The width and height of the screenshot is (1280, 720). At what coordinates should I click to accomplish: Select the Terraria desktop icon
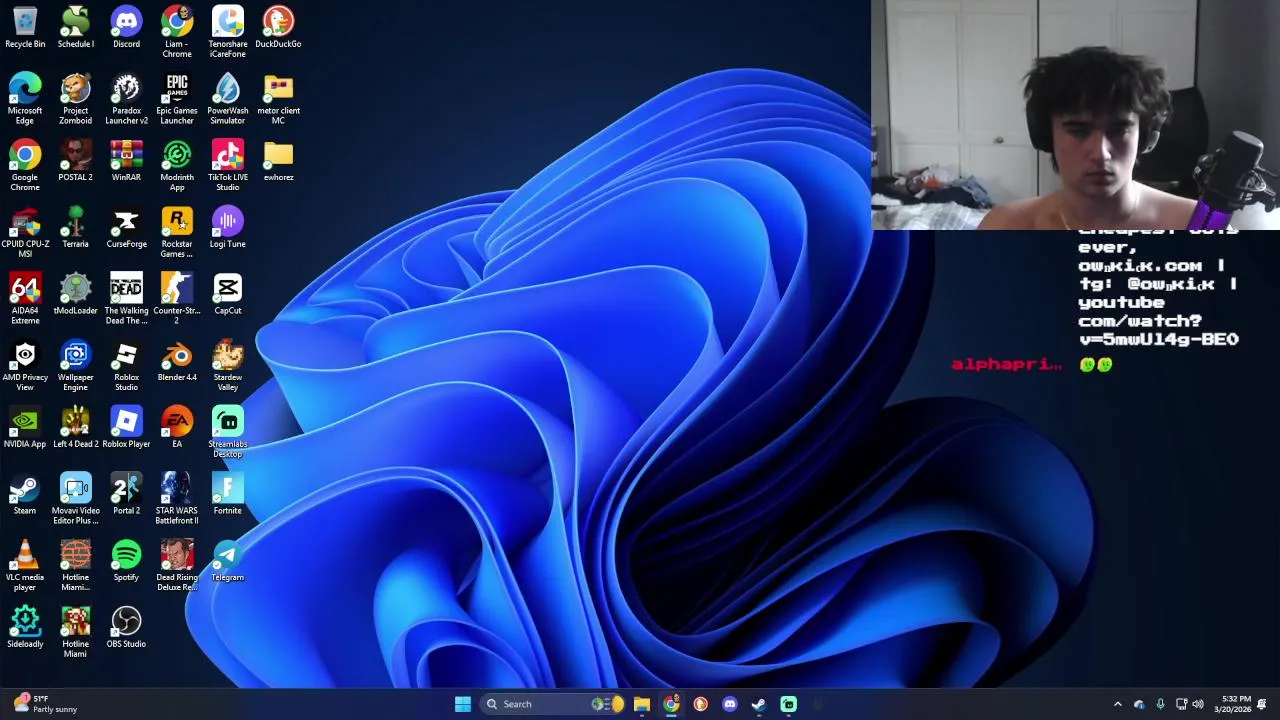(75, 228)
